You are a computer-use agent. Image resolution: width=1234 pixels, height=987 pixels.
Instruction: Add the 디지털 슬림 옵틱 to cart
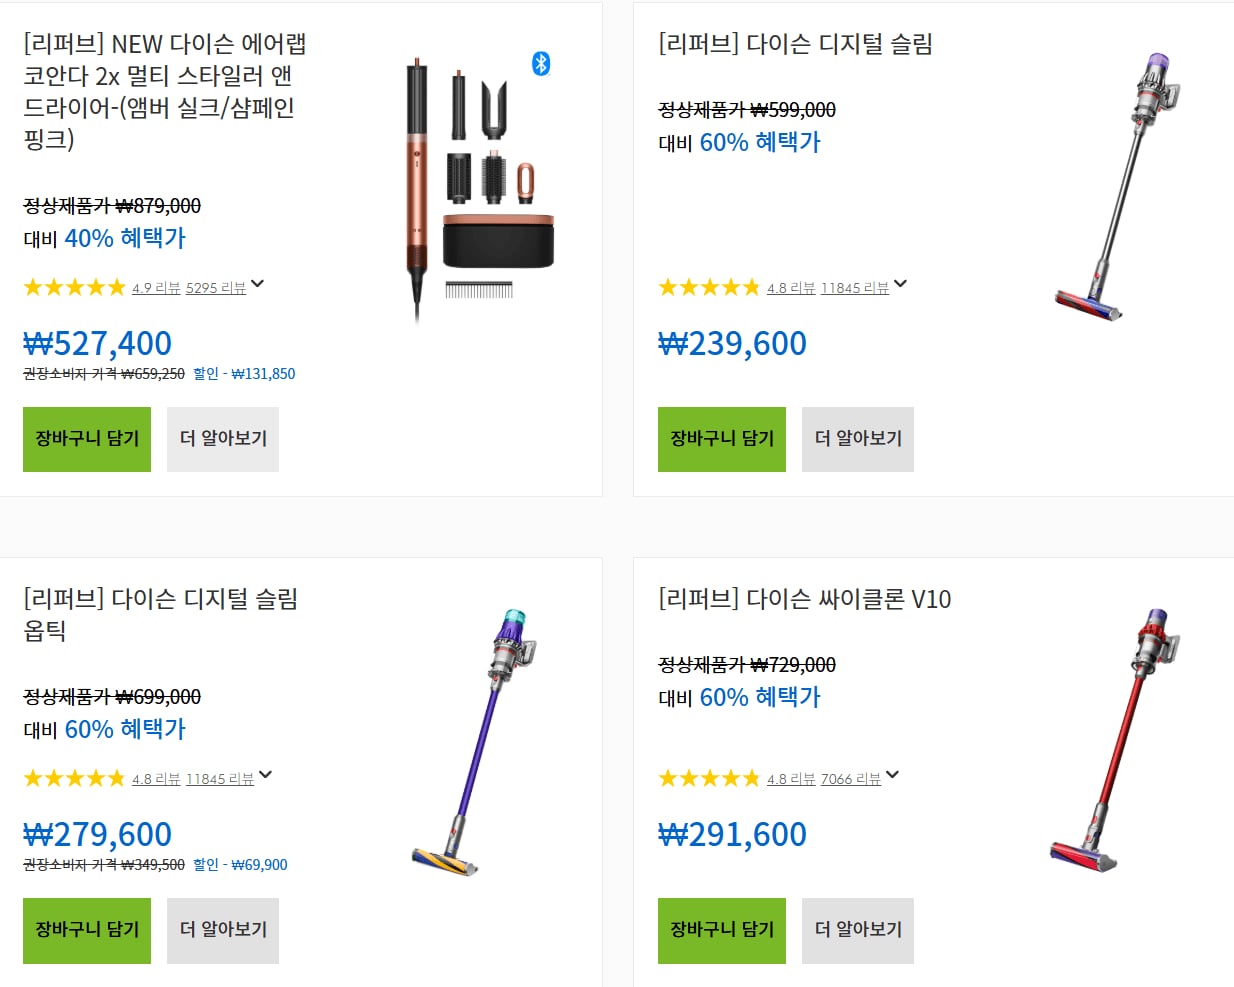coord(87,931)
